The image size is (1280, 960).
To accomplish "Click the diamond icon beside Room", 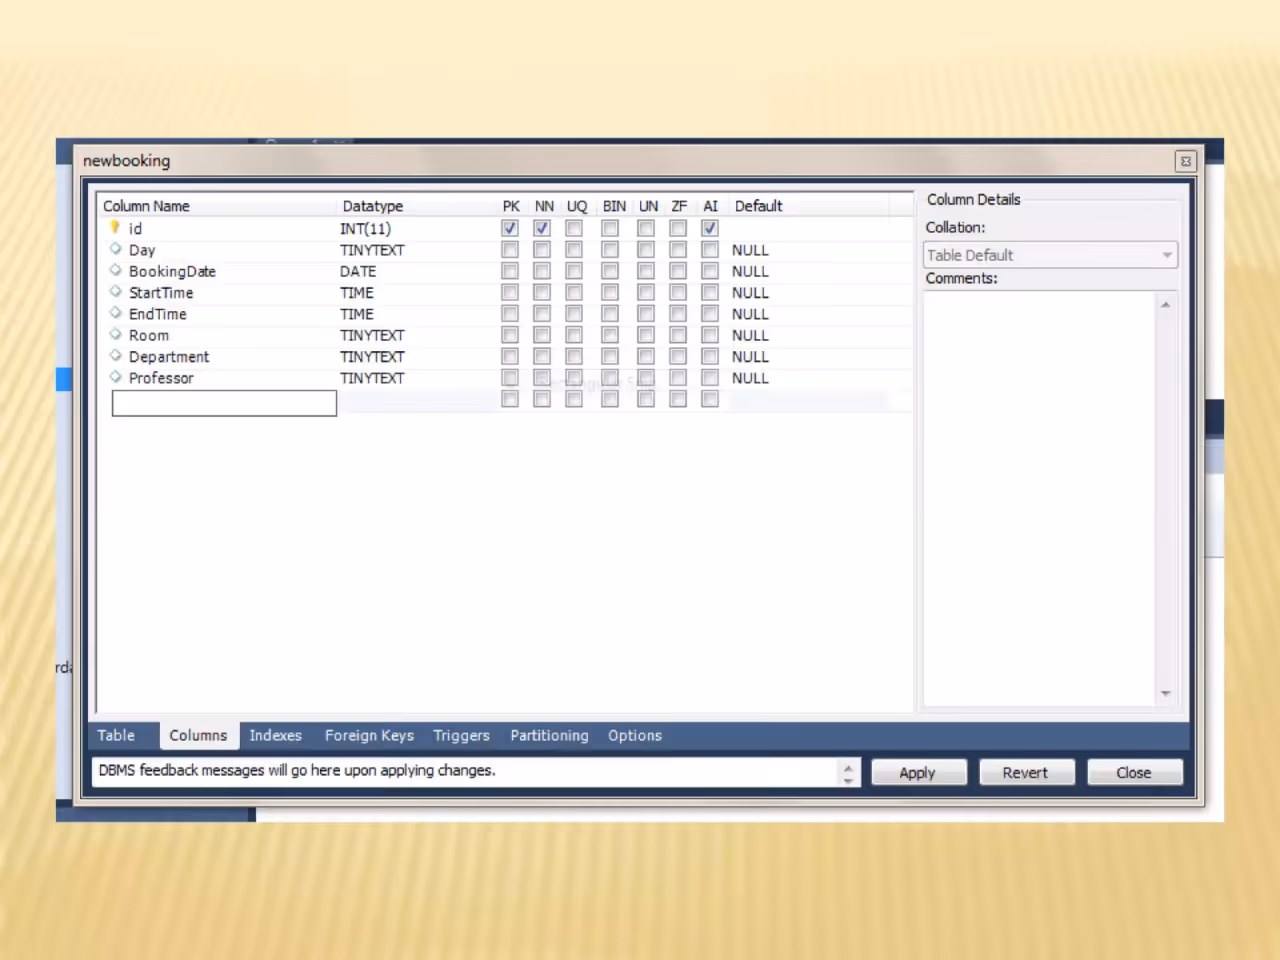I will (x=116, y=334).
